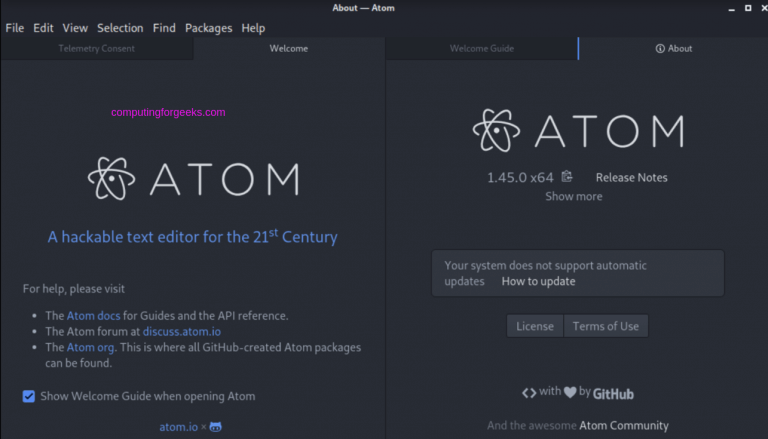The height and width of the screenshot is (439, 768).
Task: Click the License button
Action: pos(535,326)
